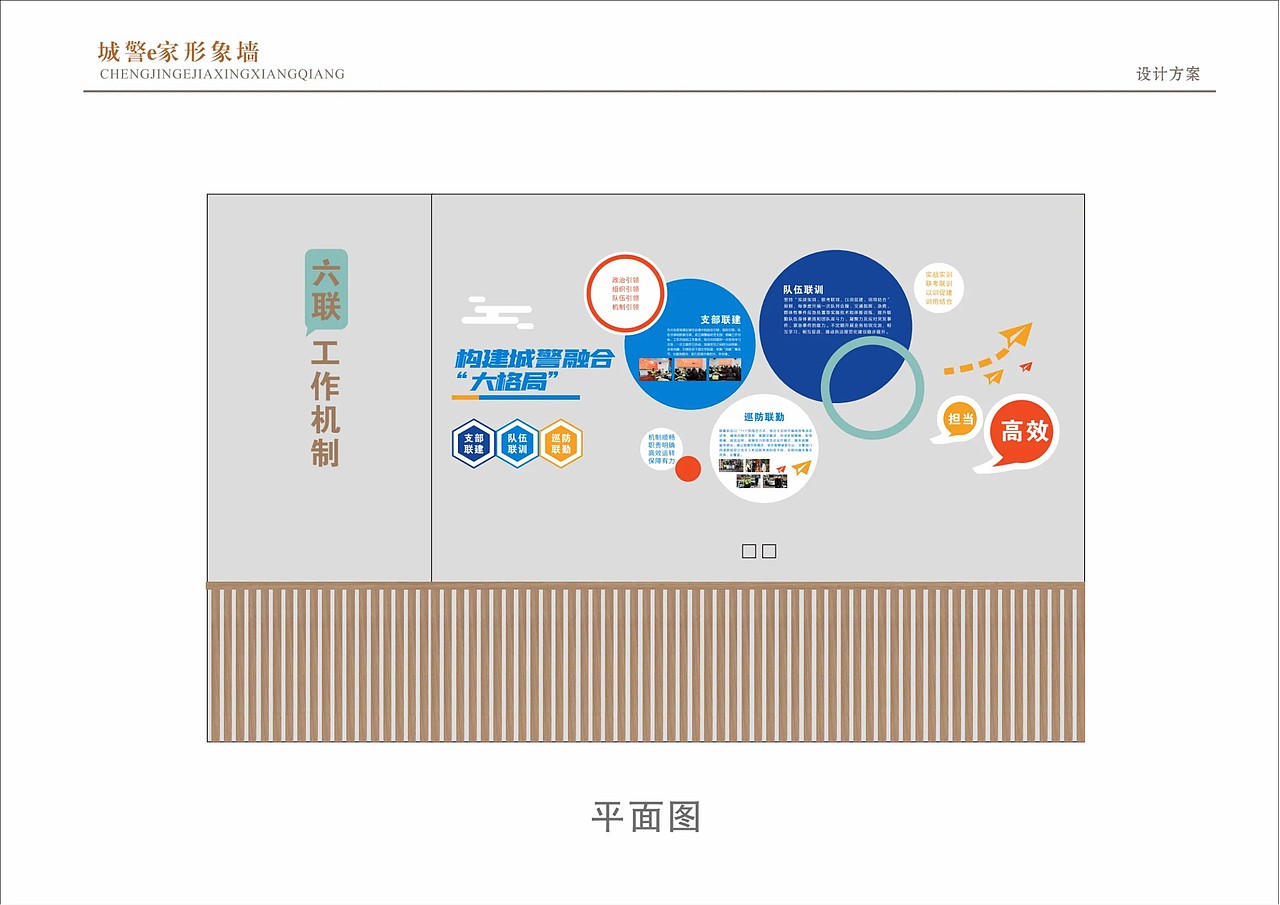Select the teal ring overlapping the dark blue circle
The width and height of the screenshot is (1280, 905).
pos(872,387)
